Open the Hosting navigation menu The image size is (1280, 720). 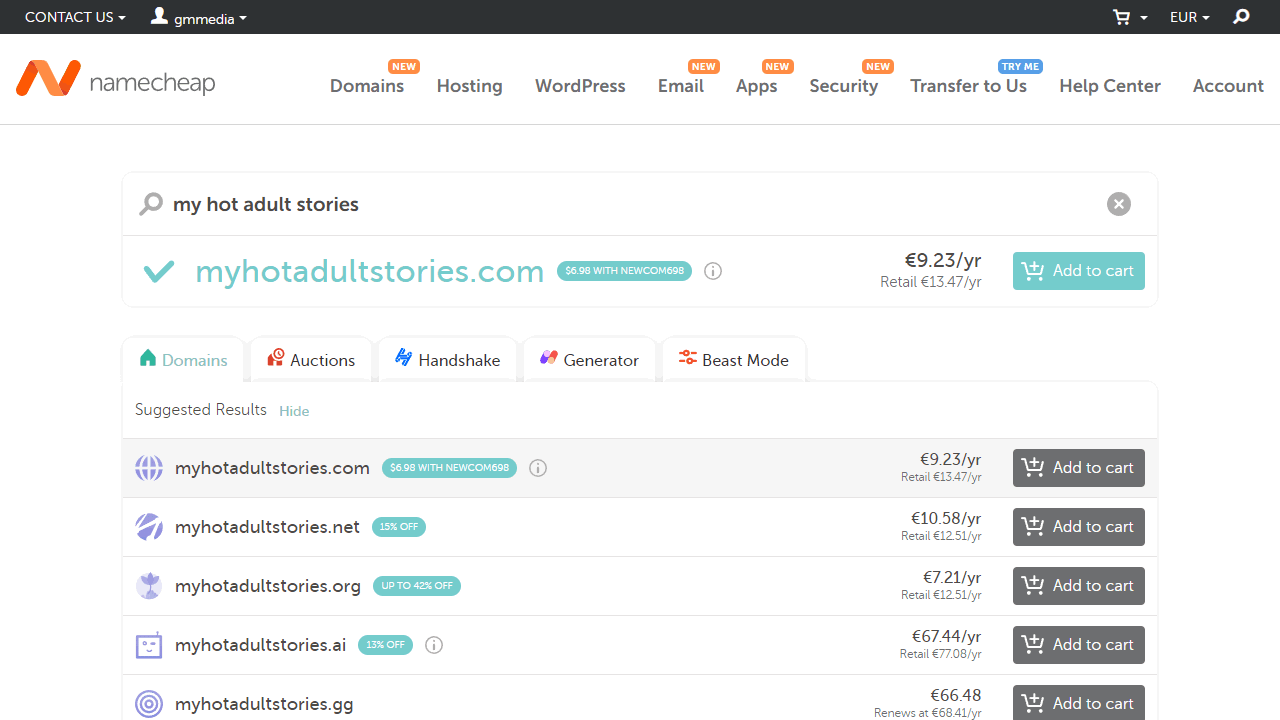pyautogui.click(x=470, y=86)
